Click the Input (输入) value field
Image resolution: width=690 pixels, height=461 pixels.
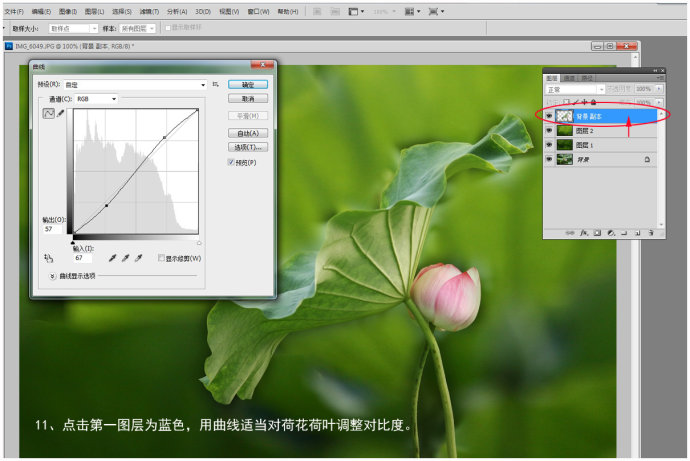82,258
